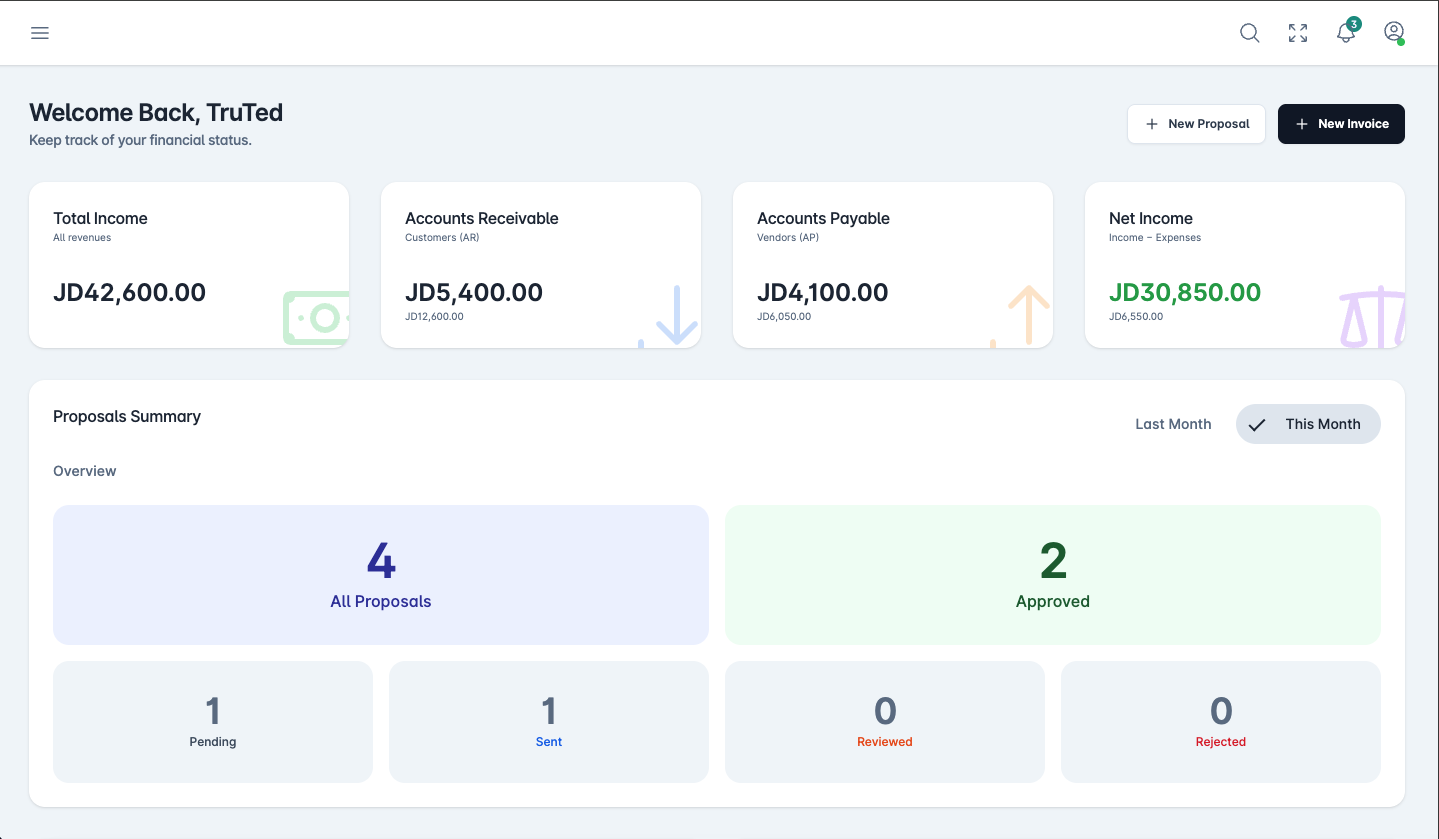Click the JD5,400.00 receivable amount
Screen dimensions: 1439x839
(x=474, y=292)
